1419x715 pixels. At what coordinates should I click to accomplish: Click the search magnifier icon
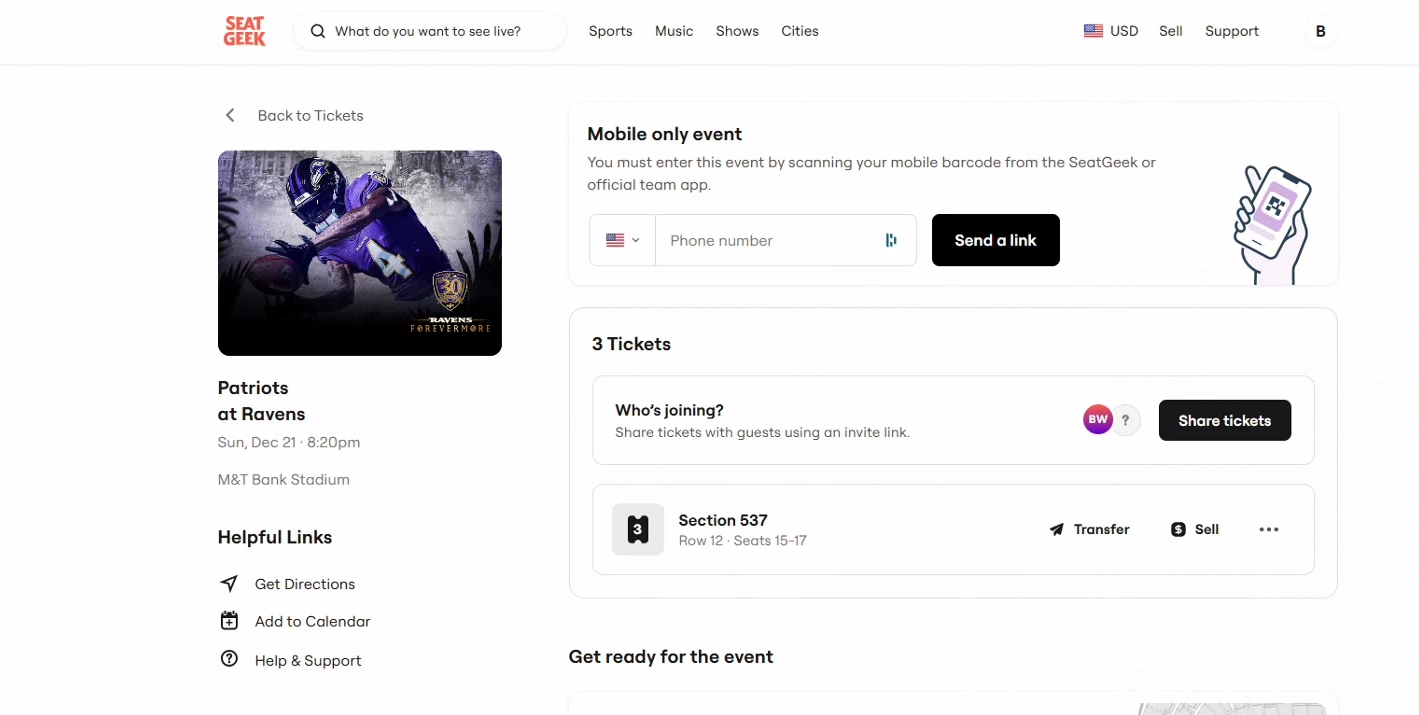click(318, 31)
